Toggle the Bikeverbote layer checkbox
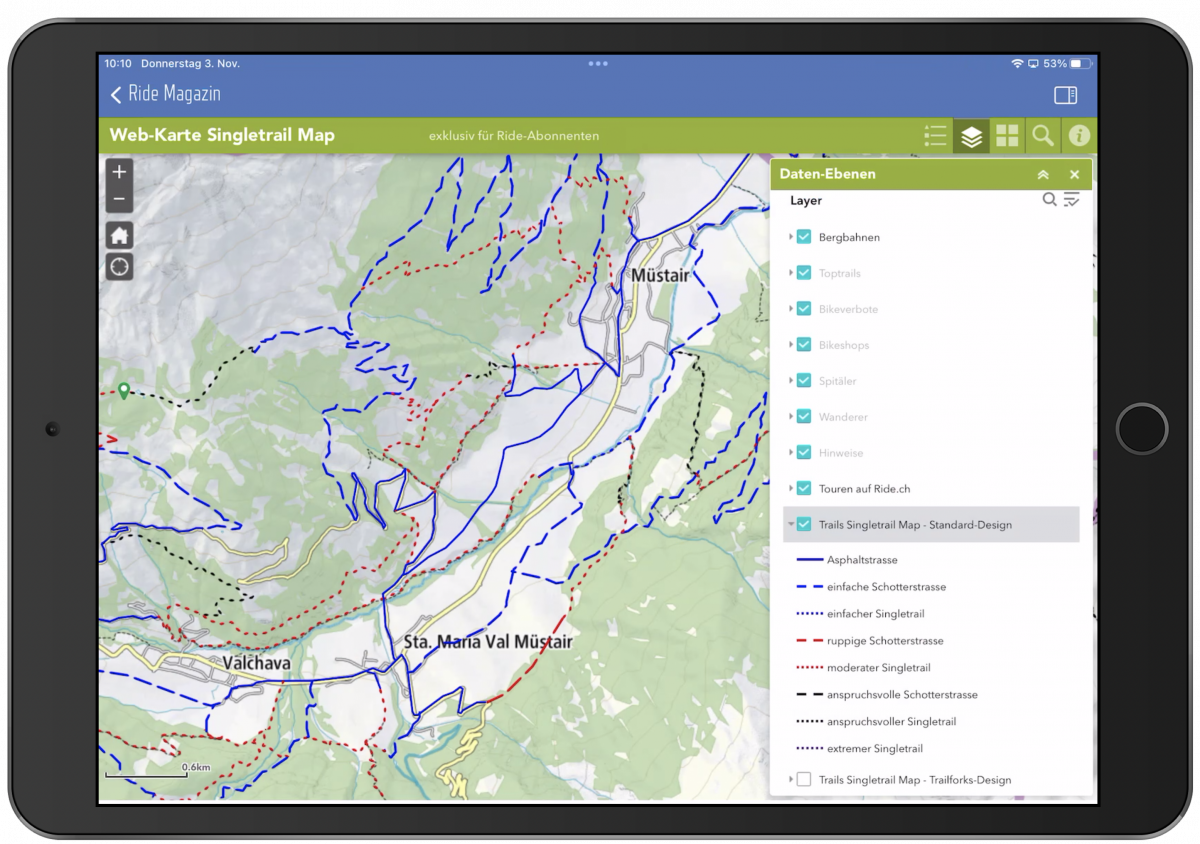Viewport: 1200px width, 844px height. (x=803, y=309)
